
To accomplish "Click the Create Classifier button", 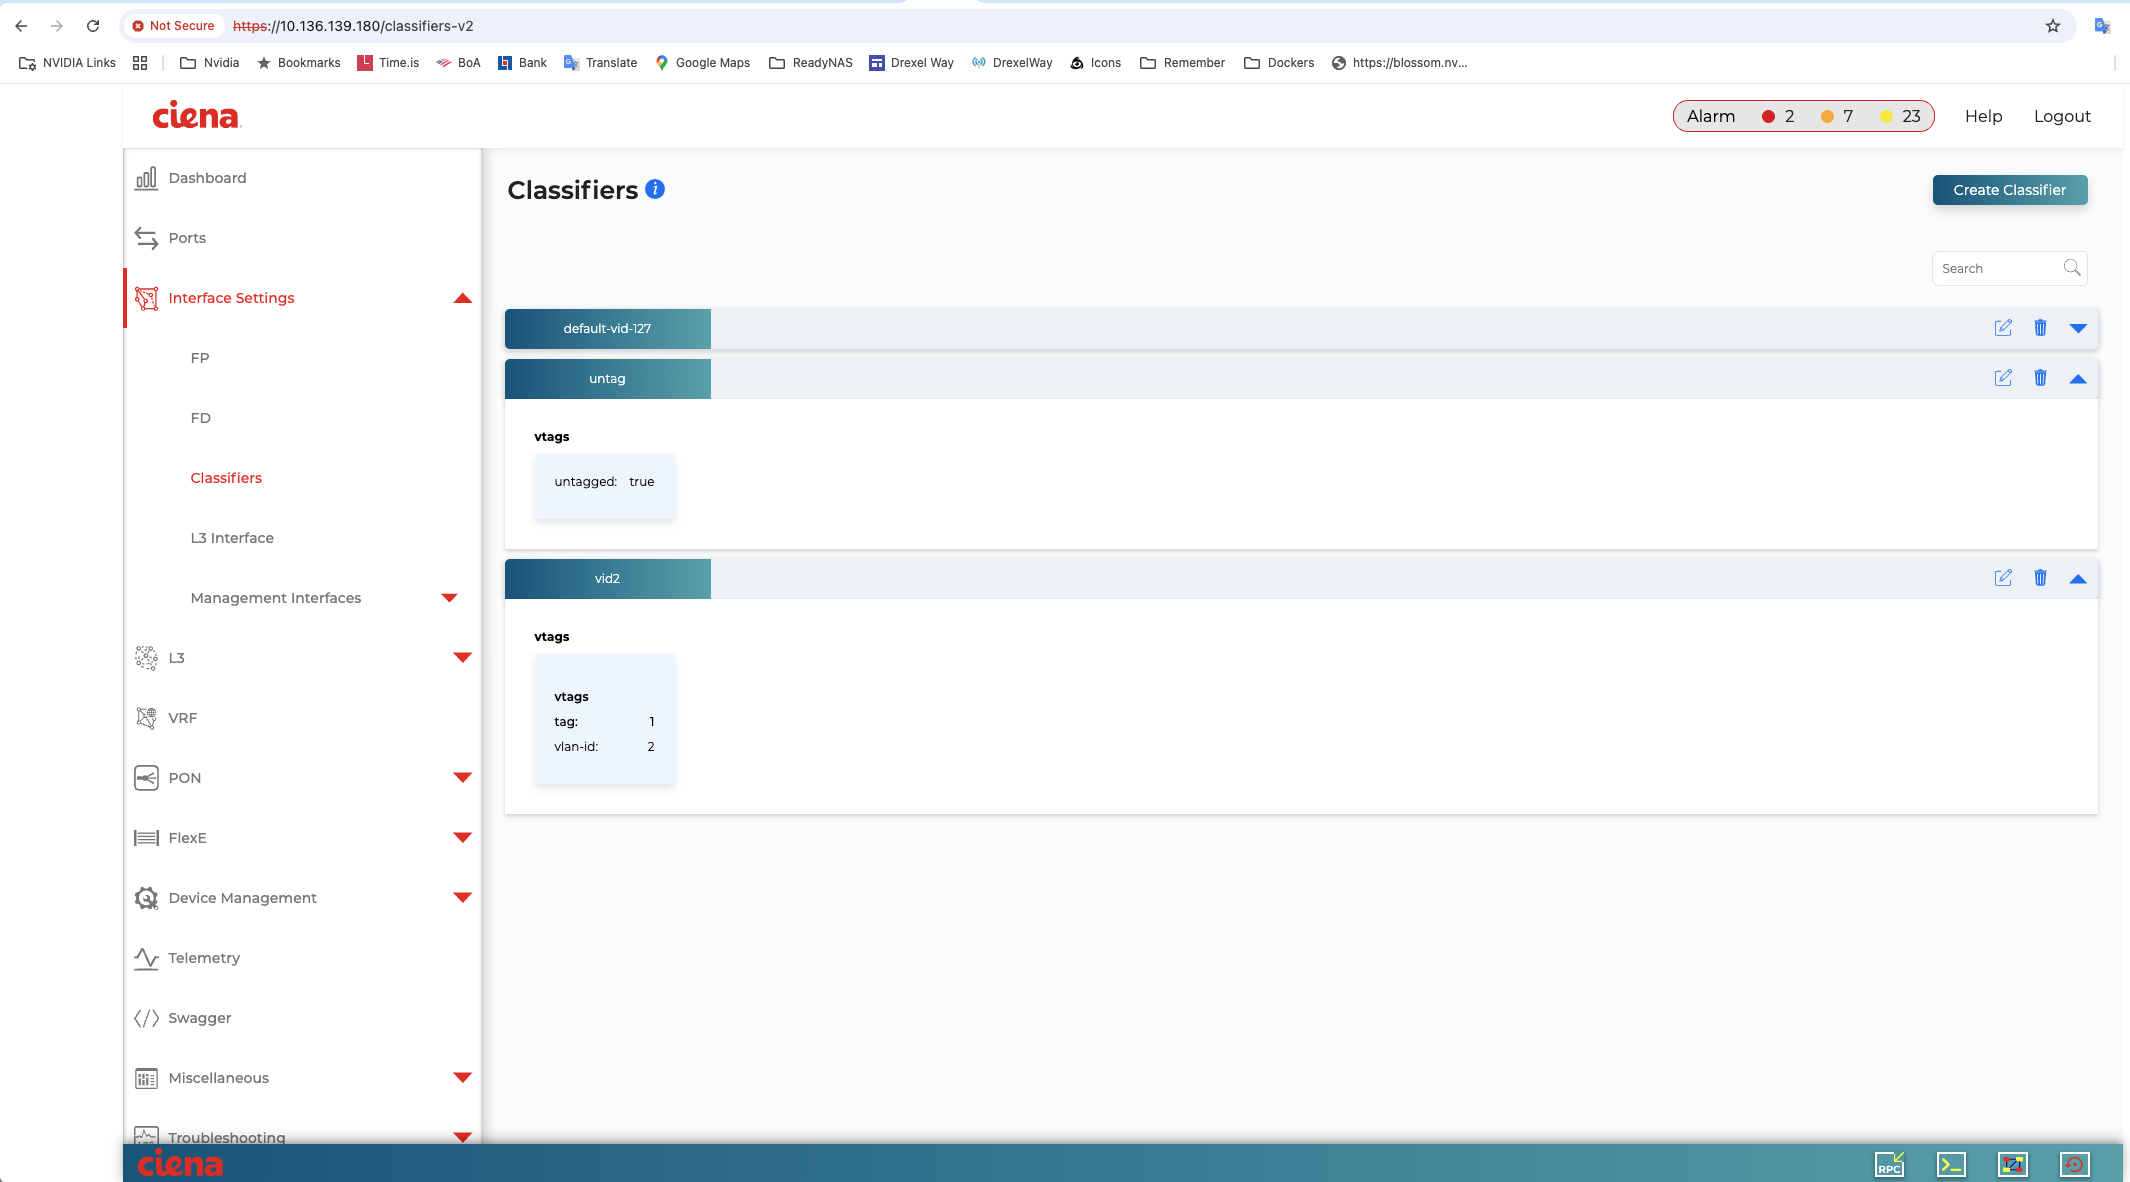I will coord(2009,190).
